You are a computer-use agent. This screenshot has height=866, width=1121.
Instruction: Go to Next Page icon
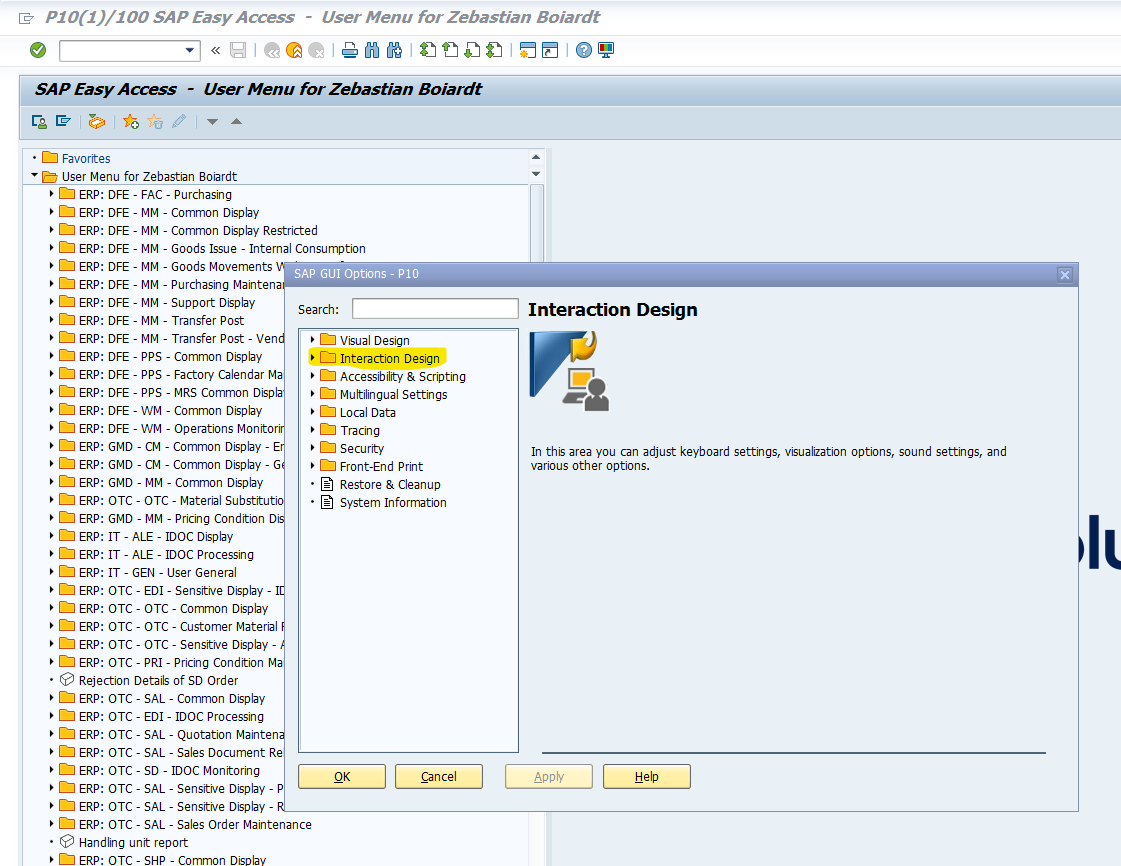(472, 50)
